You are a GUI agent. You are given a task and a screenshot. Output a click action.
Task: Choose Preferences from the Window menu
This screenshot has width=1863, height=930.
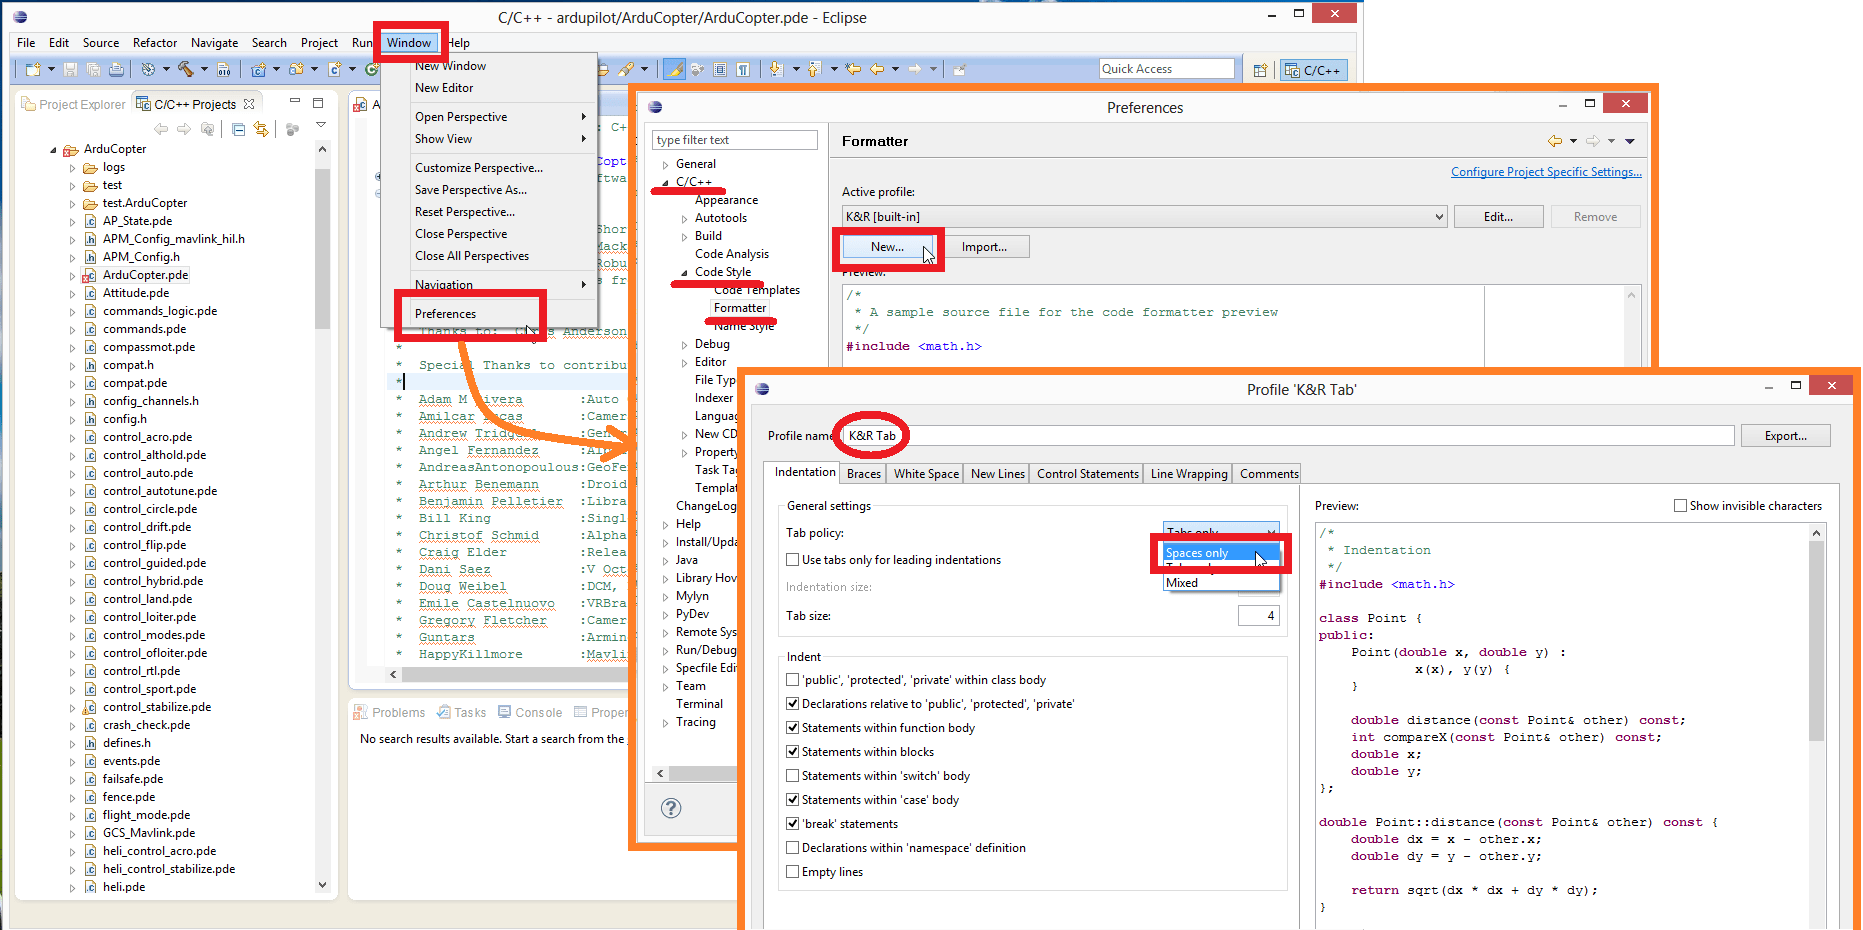click(x=446, y=313)
